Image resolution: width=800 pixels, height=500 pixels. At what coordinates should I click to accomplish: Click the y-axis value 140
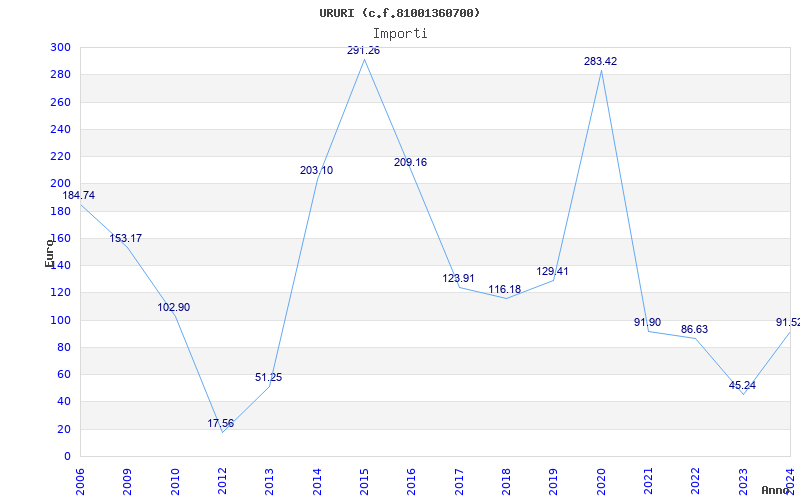pos(60,265)
